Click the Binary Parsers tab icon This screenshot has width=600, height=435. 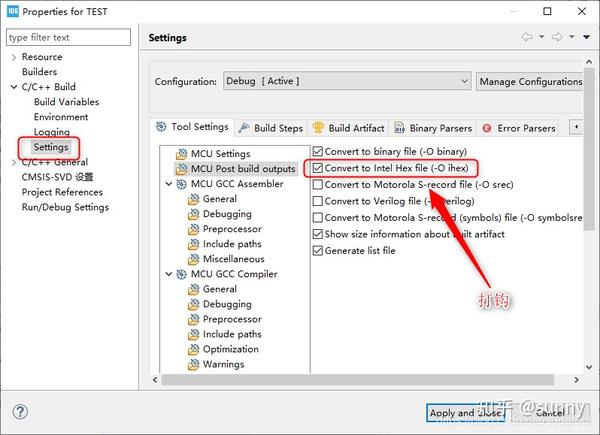coord(399,128)
